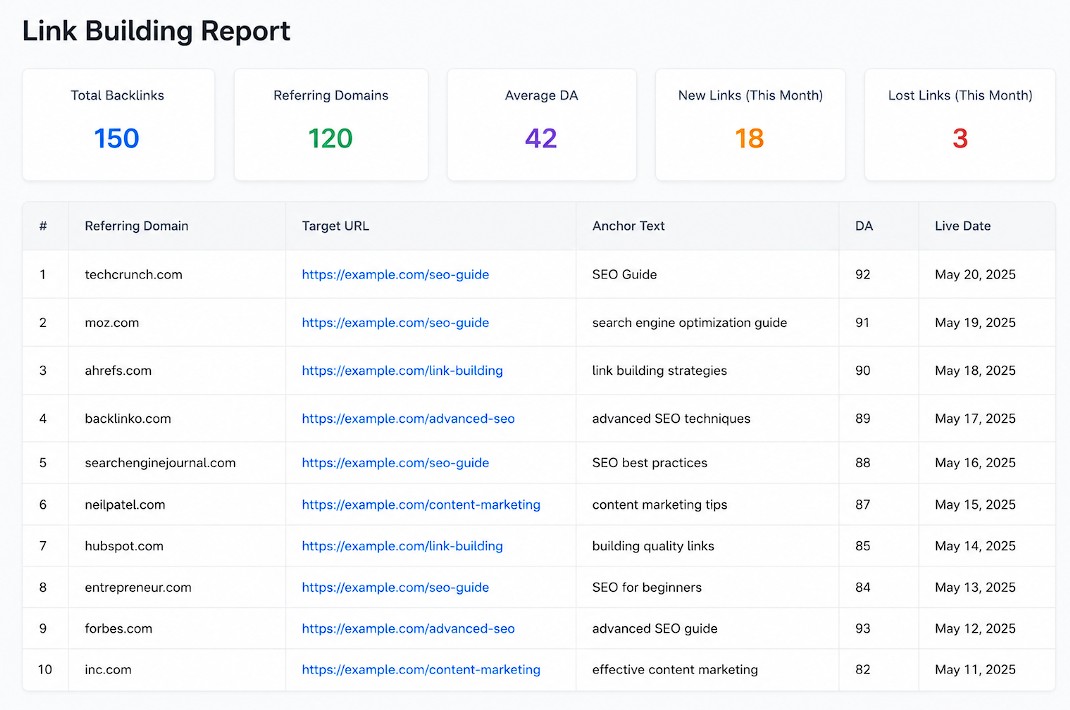
Task: Open the seo-guide link in the moz.com row
Action: (395, 322)
